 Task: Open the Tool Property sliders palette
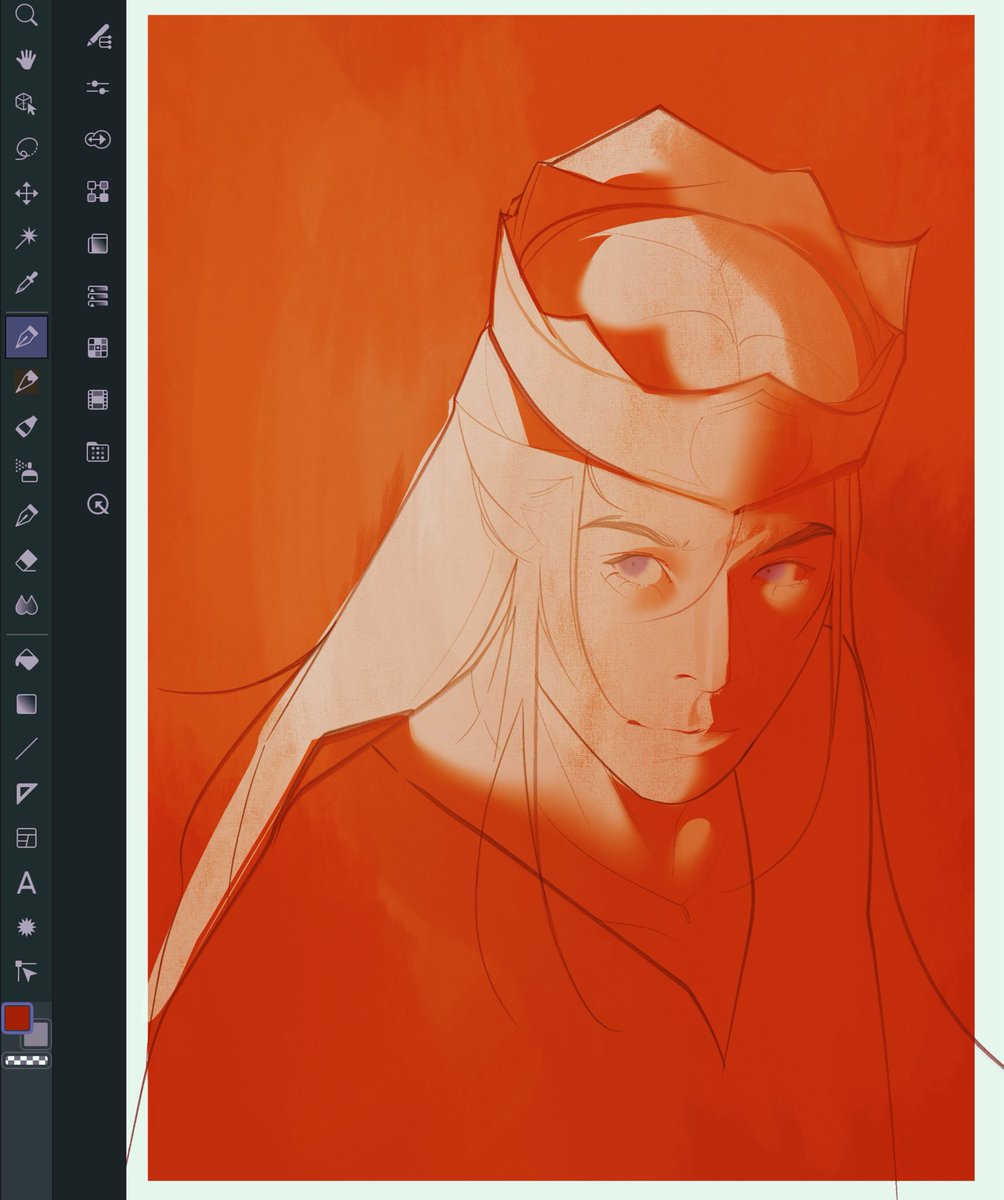tap(98, 88)
